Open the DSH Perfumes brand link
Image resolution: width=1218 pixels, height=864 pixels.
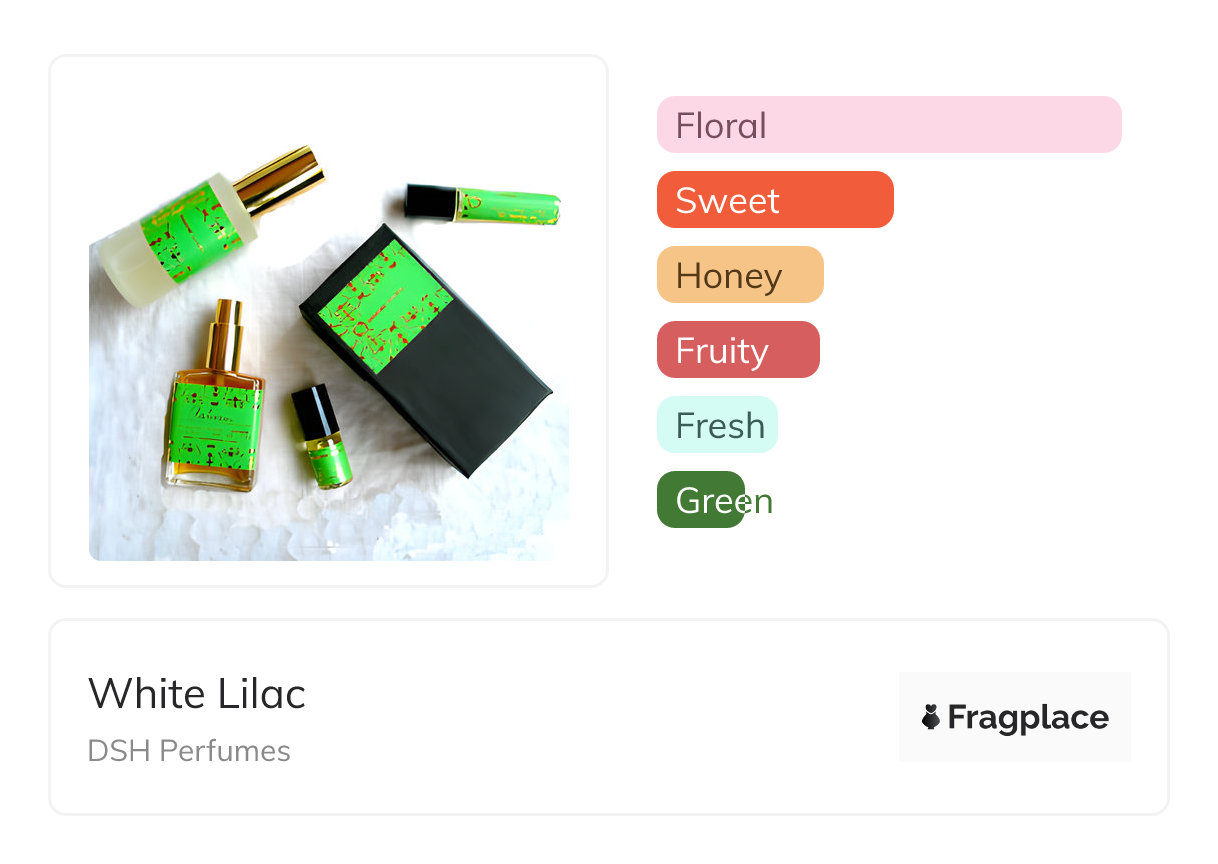tap(189, 751)
